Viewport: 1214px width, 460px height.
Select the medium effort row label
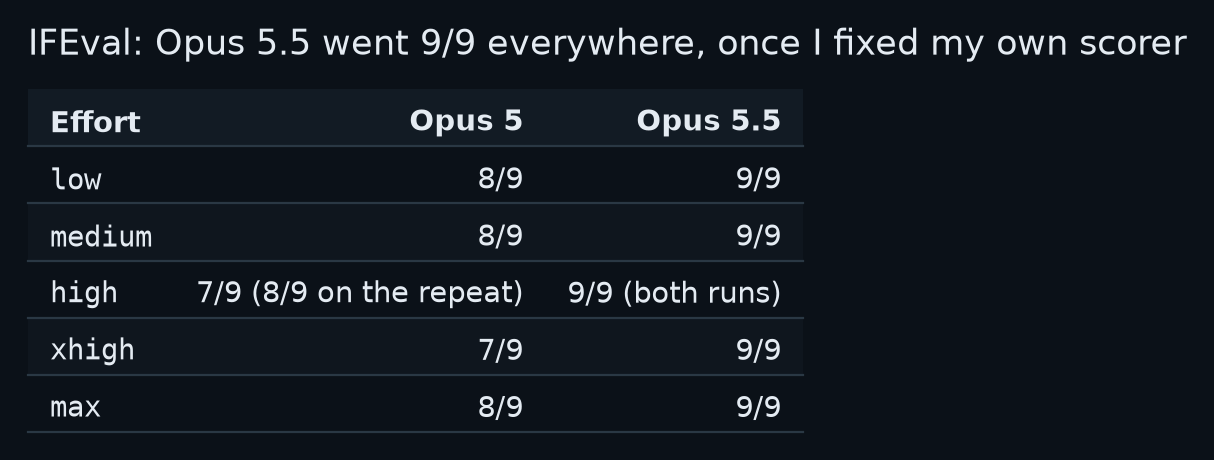(x=101, y=237)
